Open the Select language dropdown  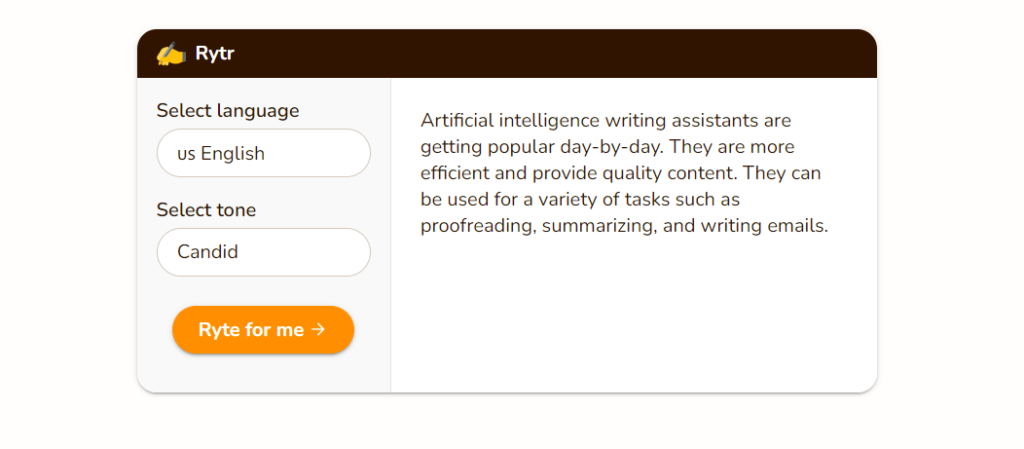pos(263,153)
